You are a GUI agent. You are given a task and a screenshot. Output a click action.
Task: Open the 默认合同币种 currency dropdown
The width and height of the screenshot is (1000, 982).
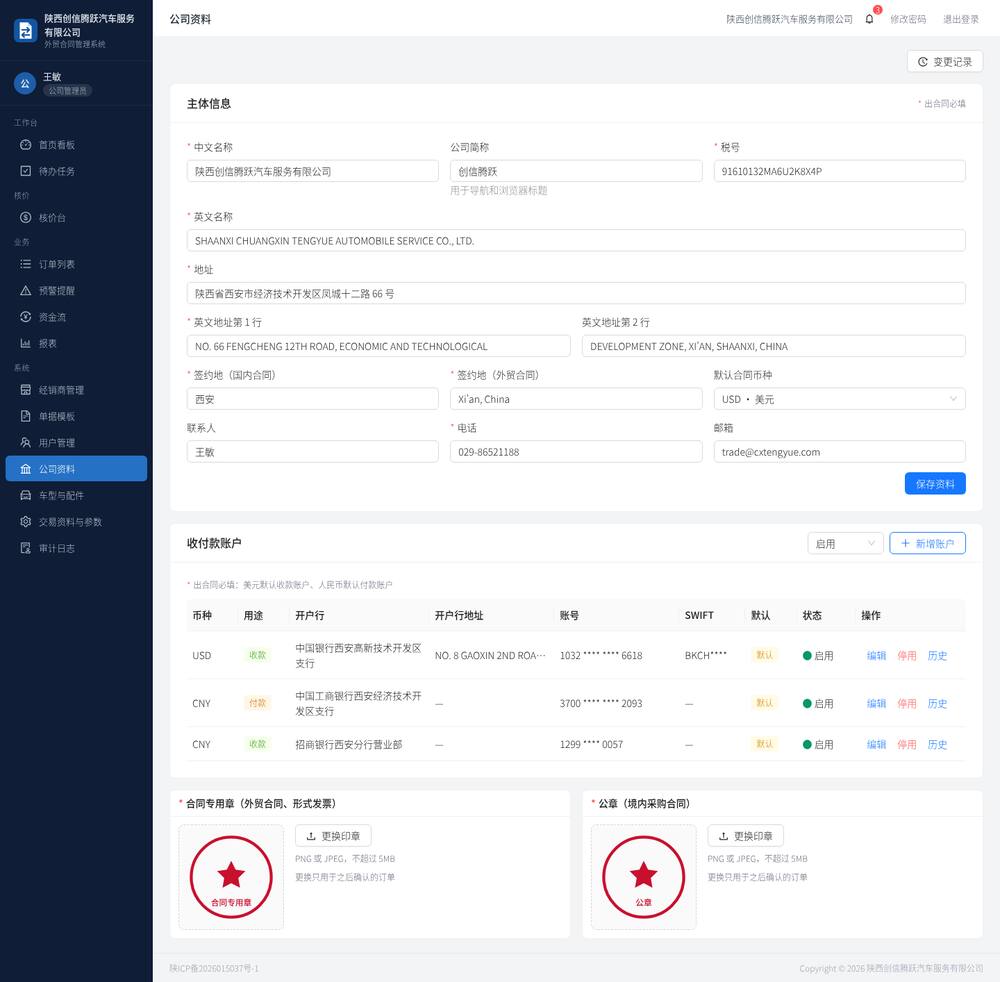tap(839, 399)
